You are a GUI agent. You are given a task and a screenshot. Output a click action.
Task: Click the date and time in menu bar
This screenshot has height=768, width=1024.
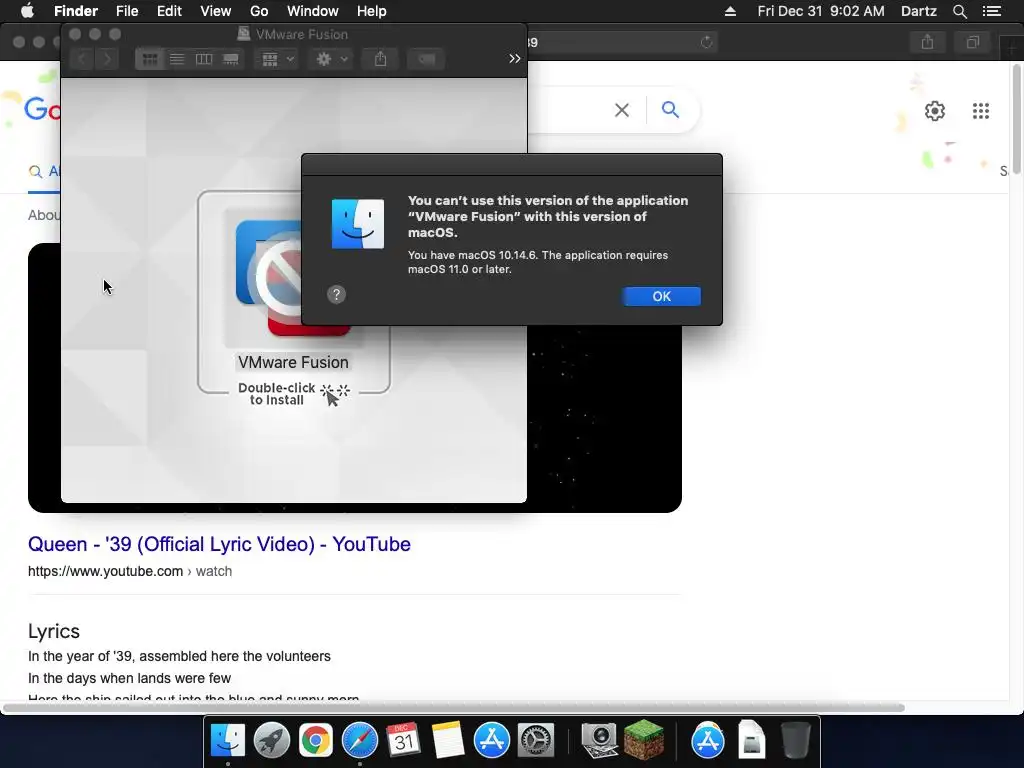point(821,11)
